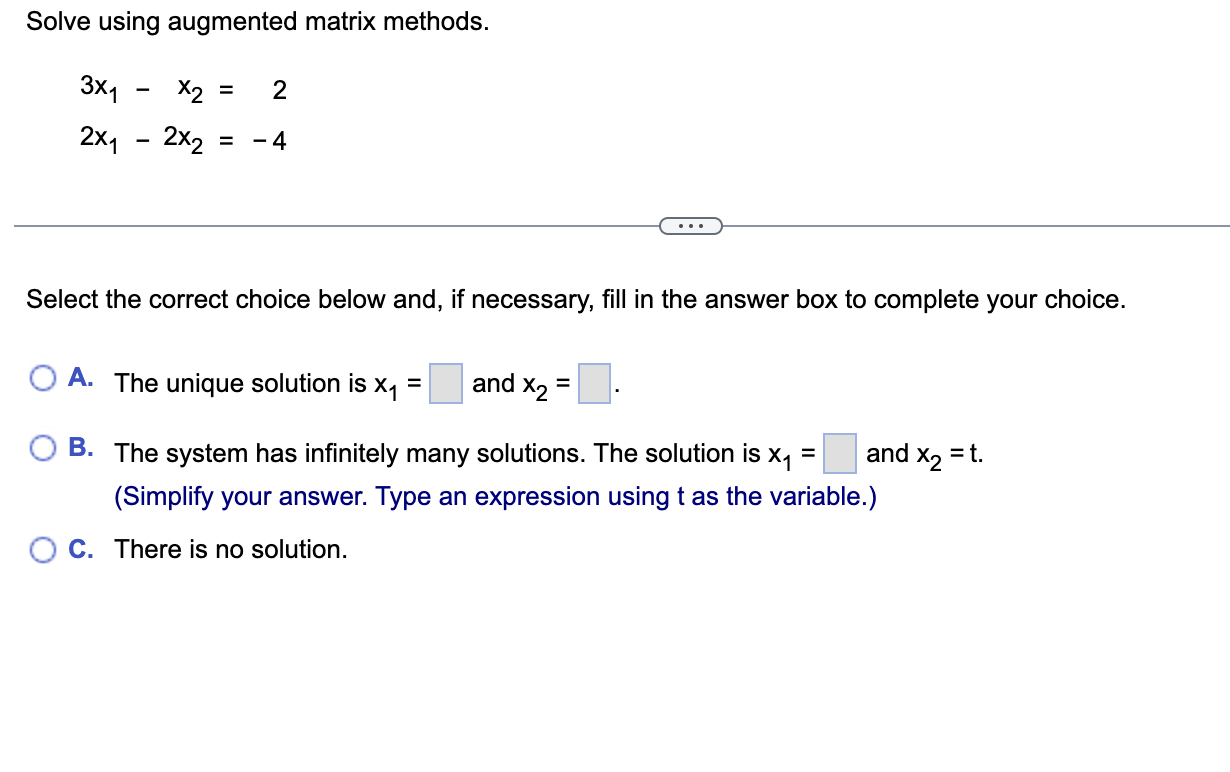This screenshot has width=1230, height=772.
Task: Click the x1 answer box in choice B
Action: 840,453
